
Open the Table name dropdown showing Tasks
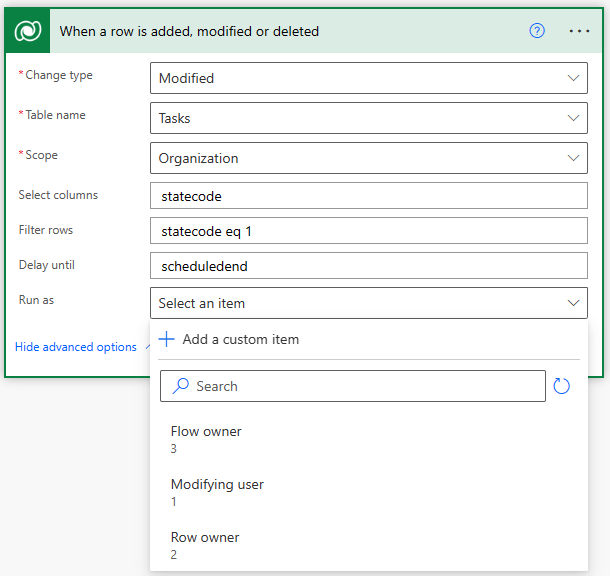click(369, 118)
